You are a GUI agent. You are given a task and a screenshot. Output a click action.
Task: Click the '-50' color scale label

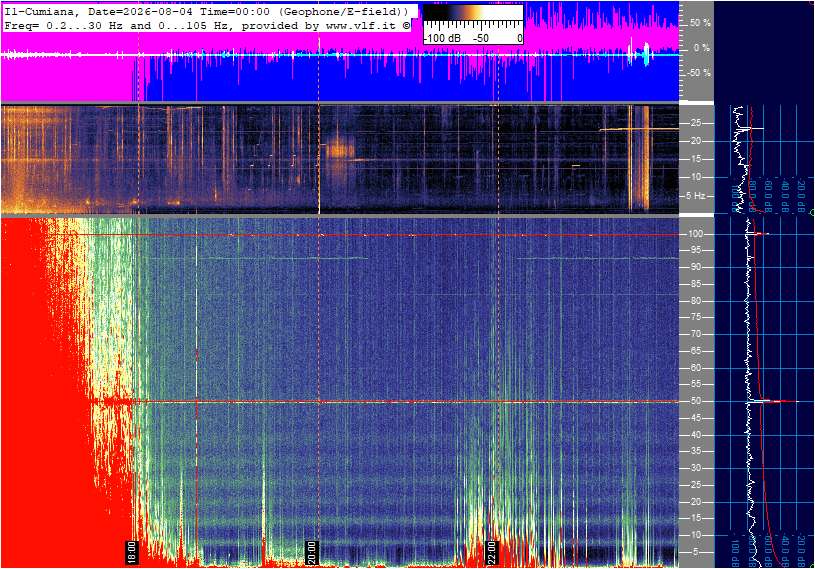coord(481,38)
